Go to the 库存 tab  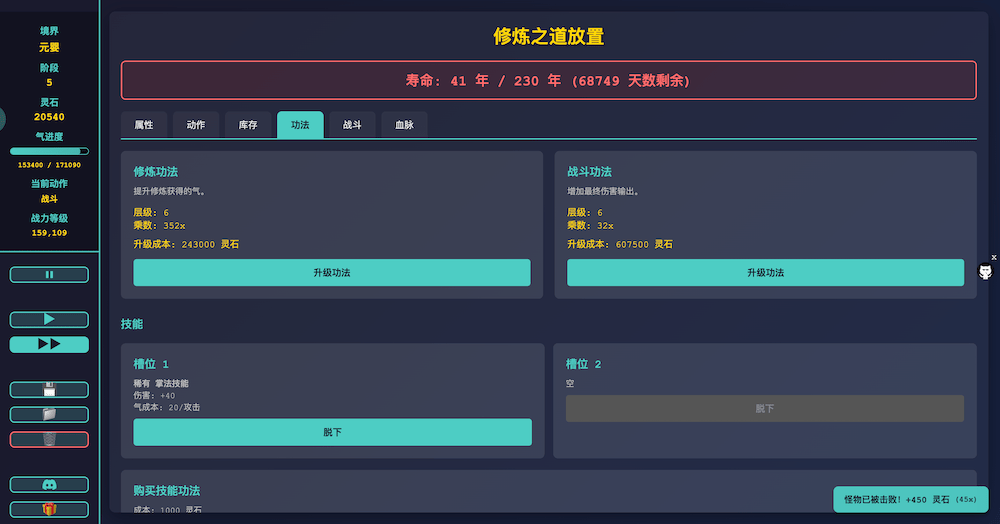[x=248, y=125]
